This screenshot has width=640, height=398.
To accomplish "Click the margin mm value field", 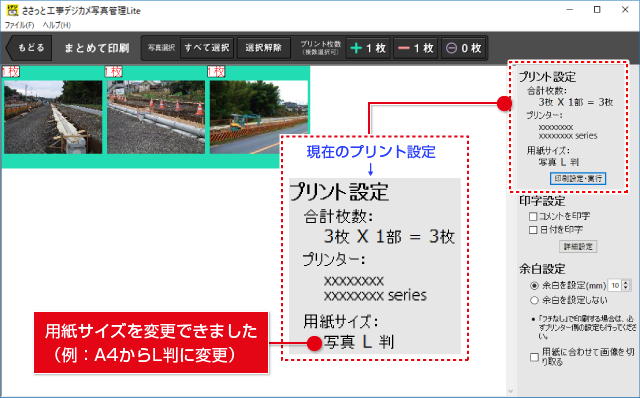I will pos(615,285).
